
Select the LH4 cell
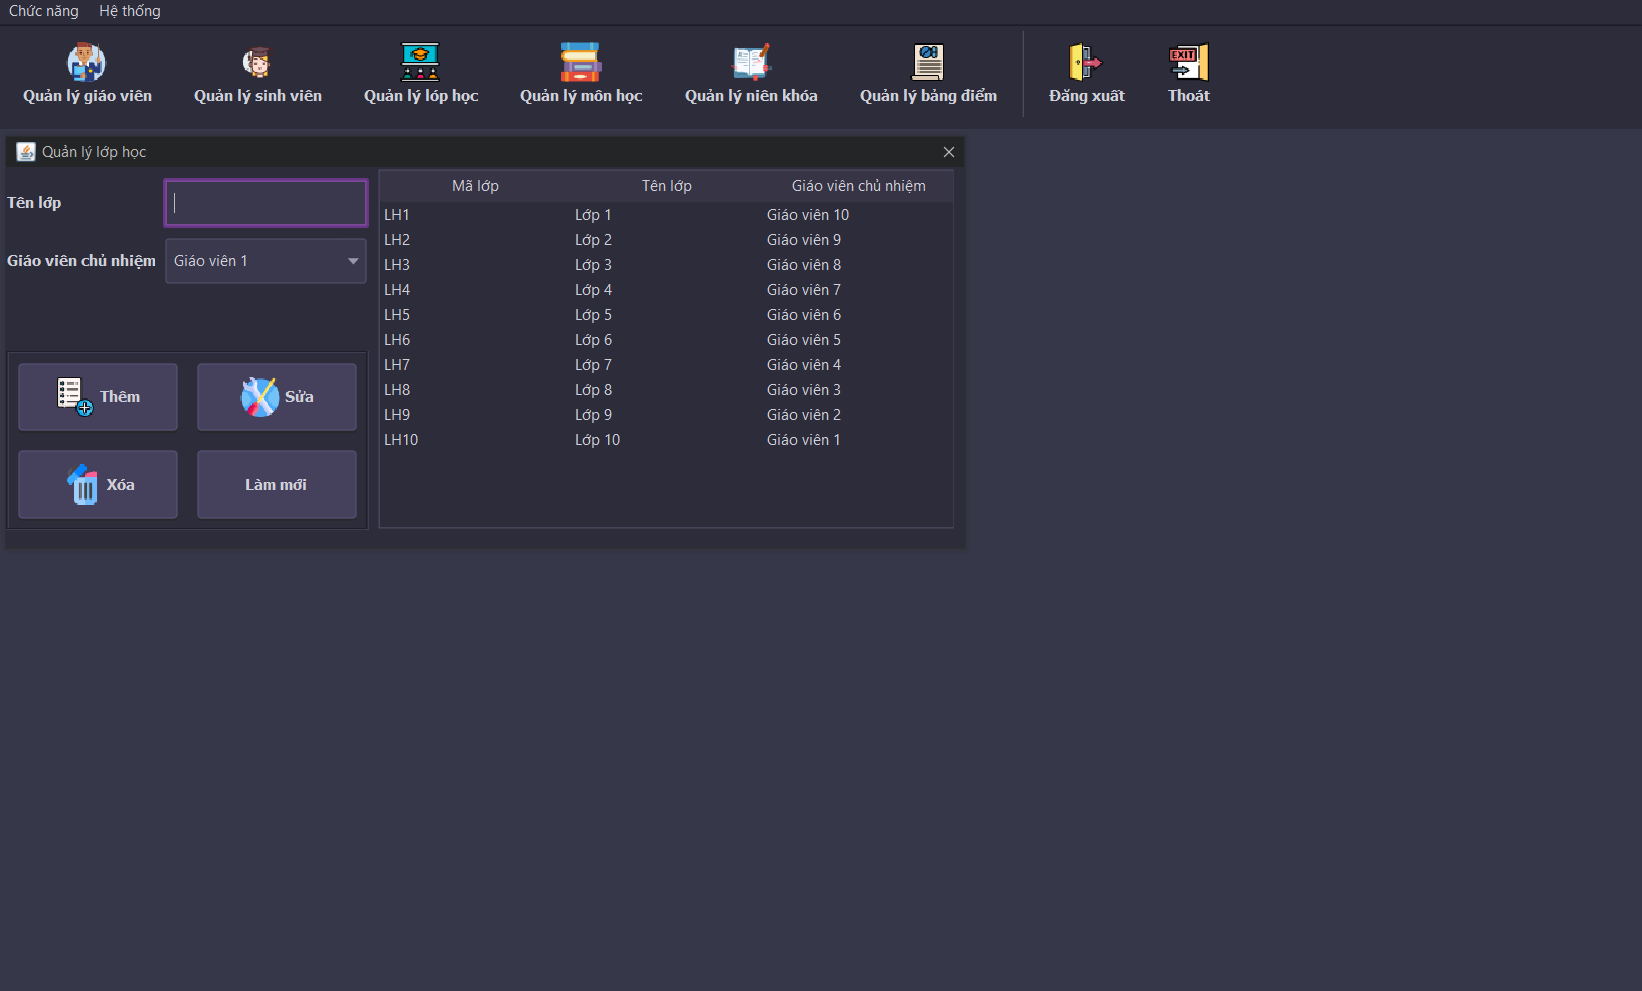pyautogui.click(x=476, y=290)
